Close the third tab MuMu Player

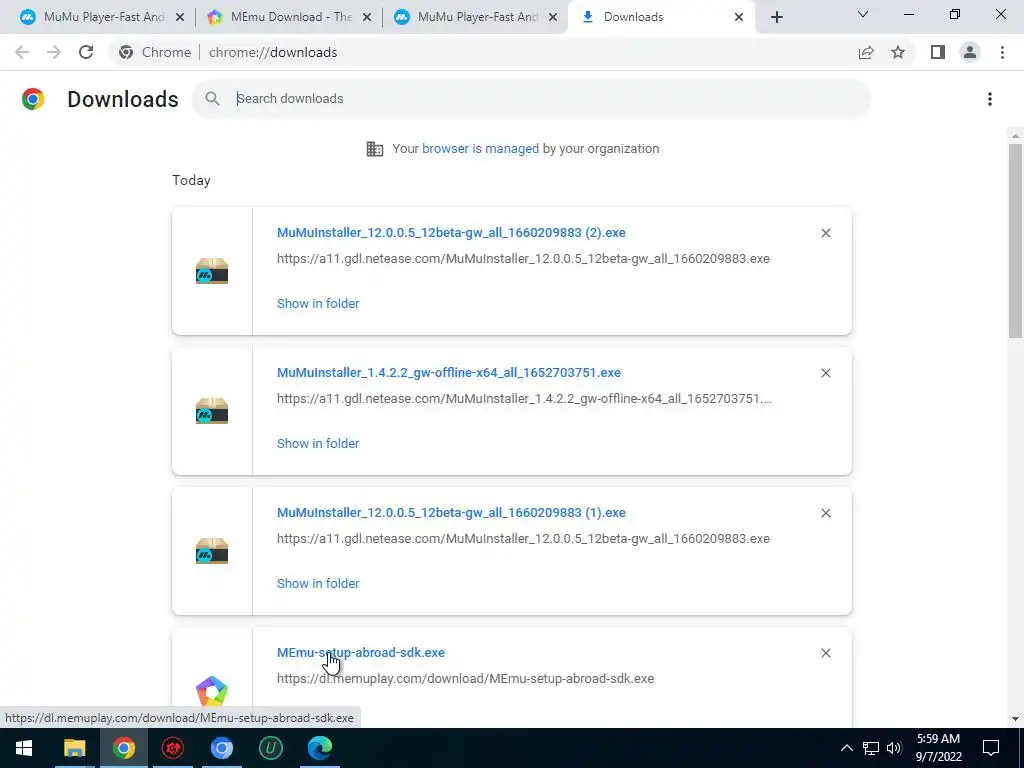pos(553,17)
